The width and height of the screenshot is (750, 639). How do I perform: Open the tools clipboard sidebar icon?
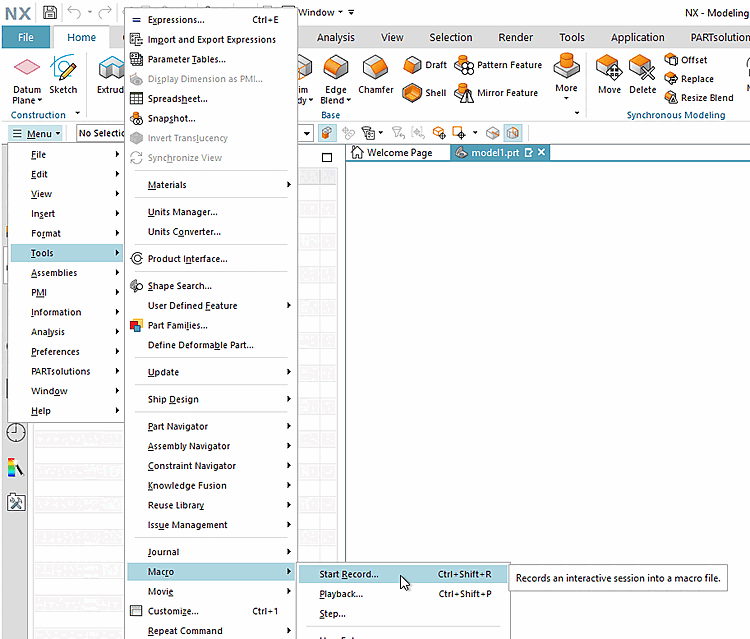tap(16, 502)
